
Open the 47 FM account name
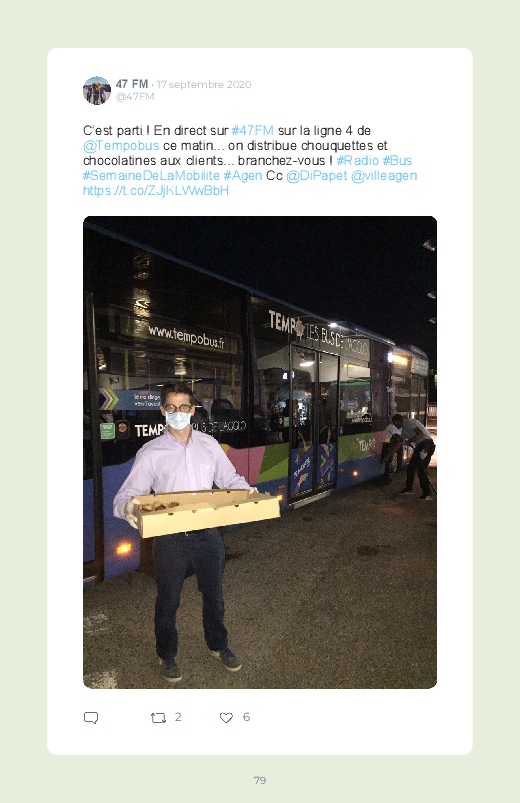click(132, 84)
